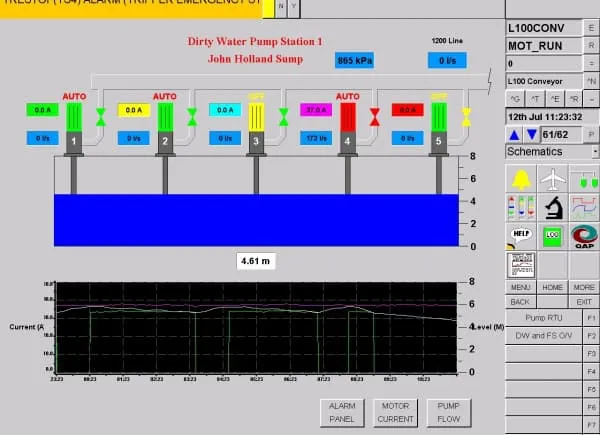The height and width of the screenshot is (435, 600).
Task: Open the microscope diagnostics icon
Action: tap(553, 208)
